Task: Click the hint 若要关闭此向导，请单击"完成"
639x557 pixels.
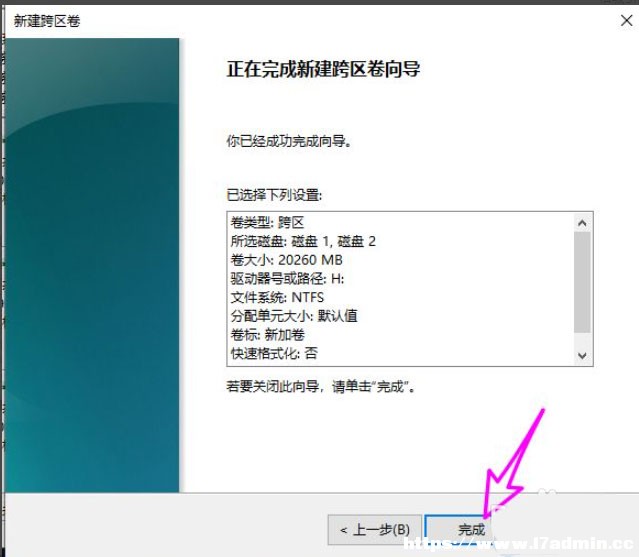Action: [x=321, y=386]
